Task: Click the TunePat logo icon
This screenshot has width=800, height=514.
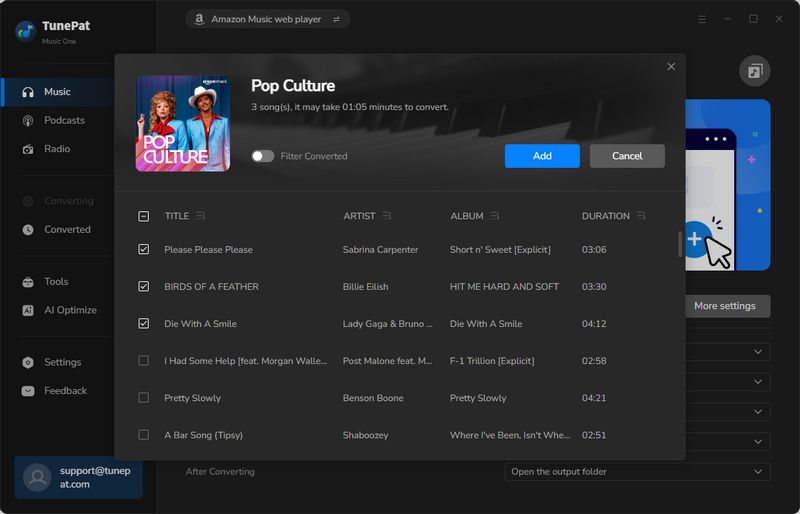Action: point(25,30)
